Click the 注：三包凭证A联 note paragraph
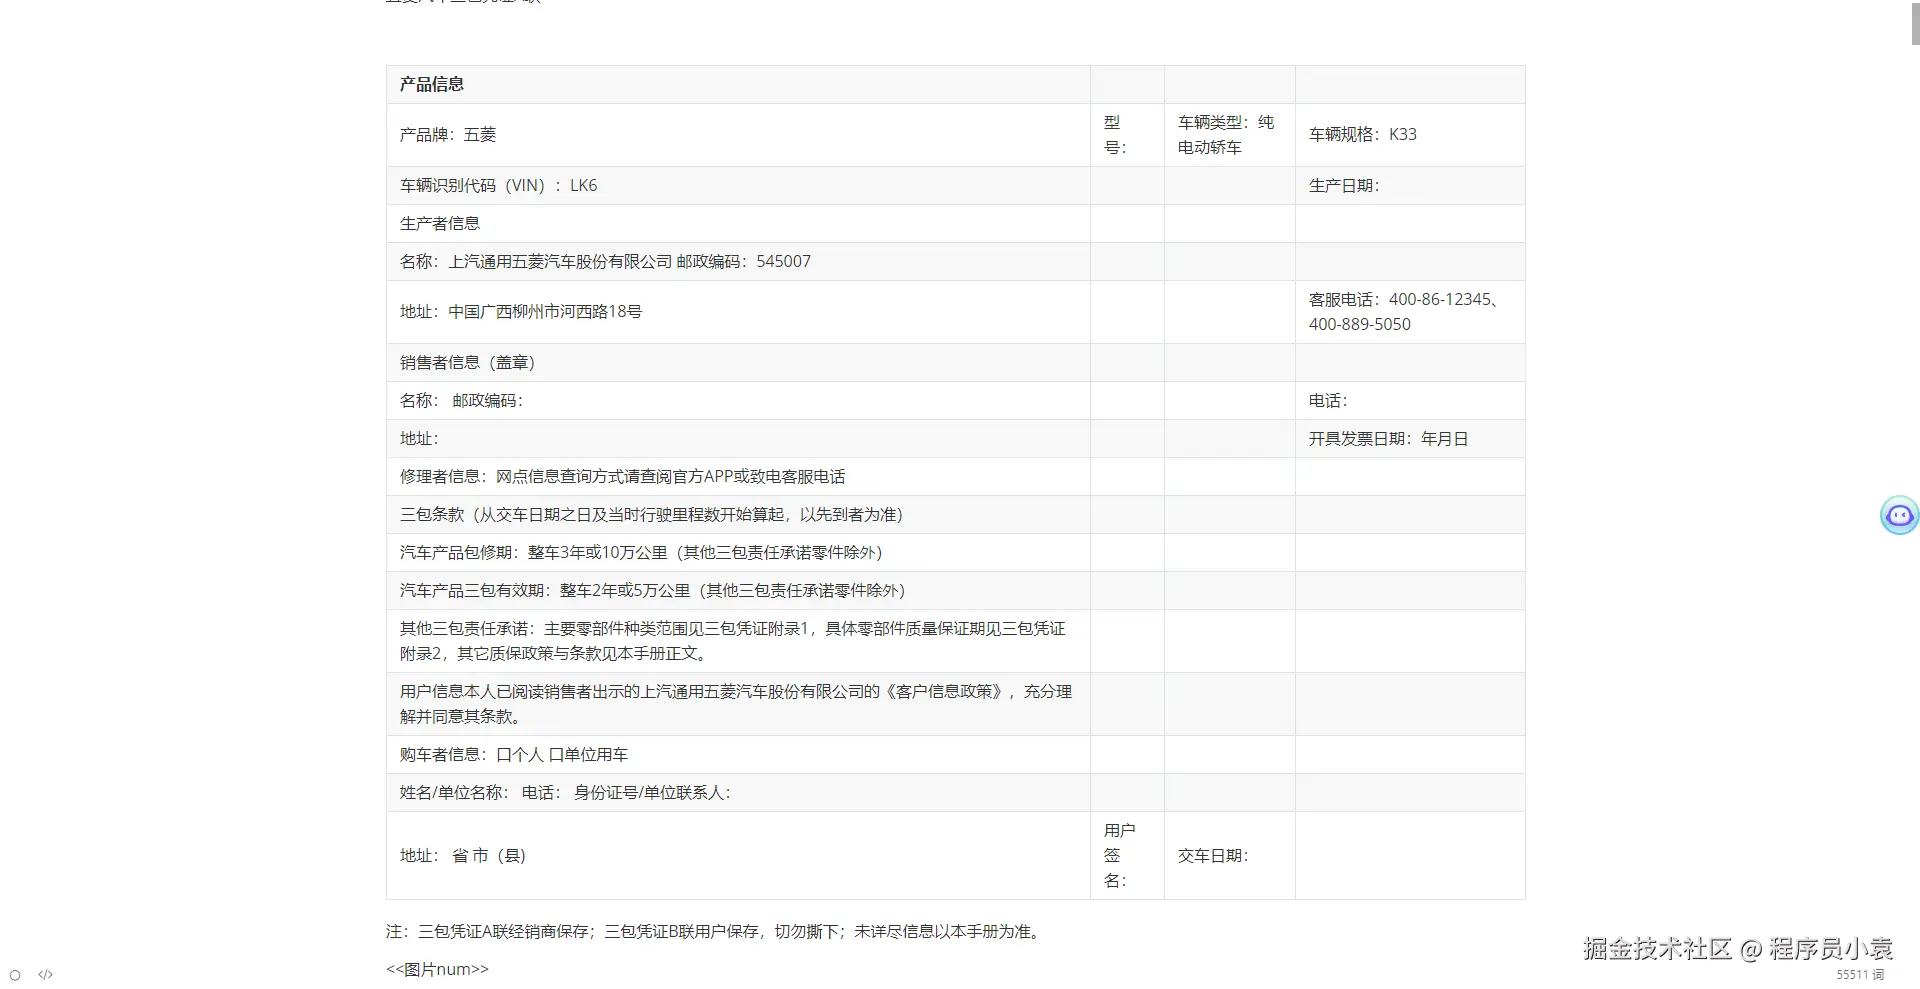Image resolution: width=1920 pixels, height=989 pixels. pyautogui.click(x=716, y=932)
